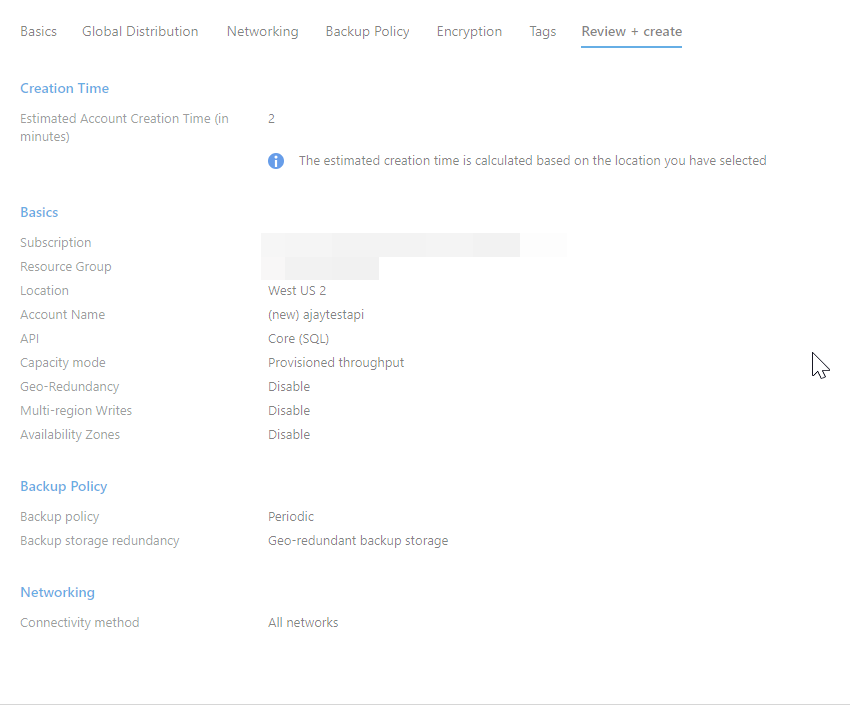
Task: Go to the Networking tab
Action: (x=262, y=31)
